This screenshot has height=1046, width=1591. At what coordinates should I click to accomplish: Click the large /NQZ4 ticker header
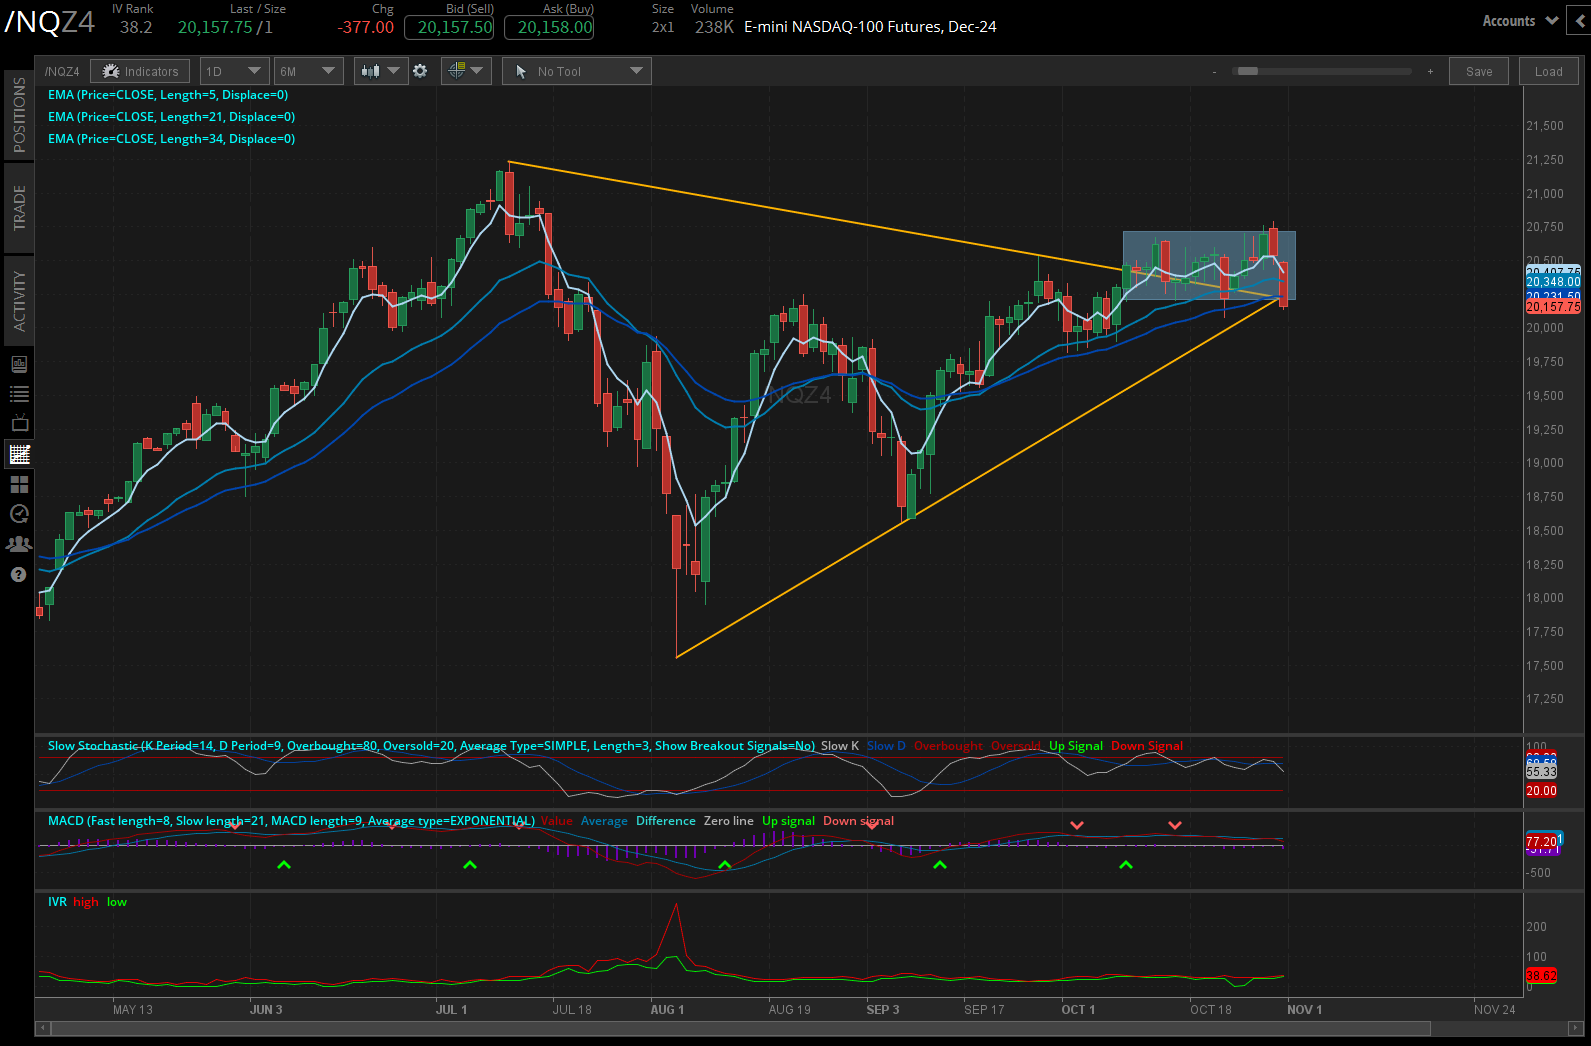[x=50, y=22]
